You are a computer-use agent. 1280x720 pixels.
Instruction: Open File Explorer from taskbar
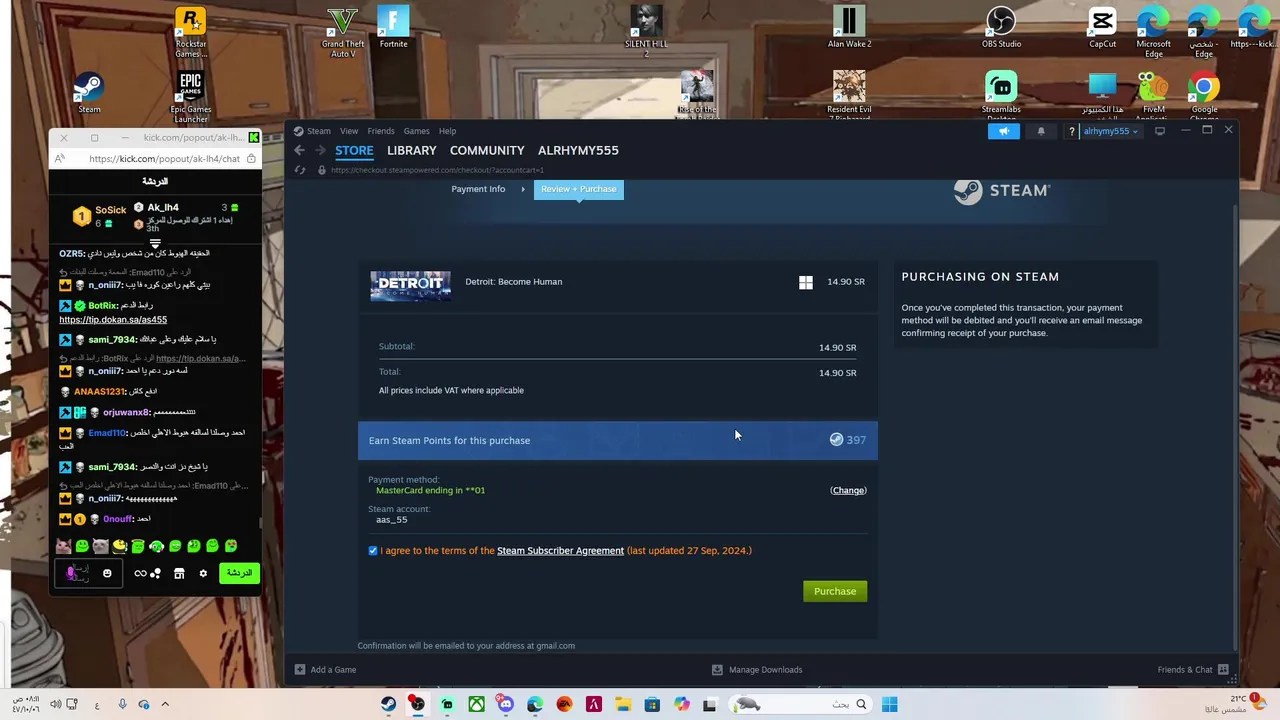[x=622, y=704]
